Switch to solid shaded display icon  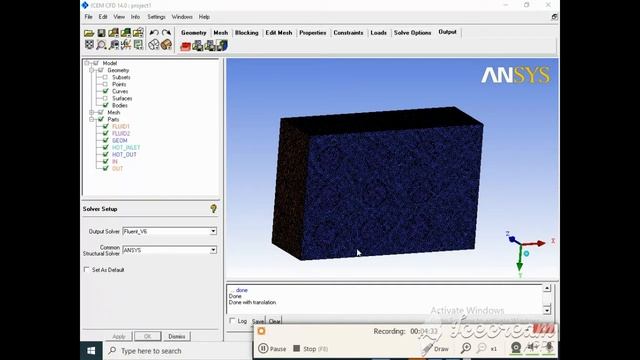(x=166, y=45)
